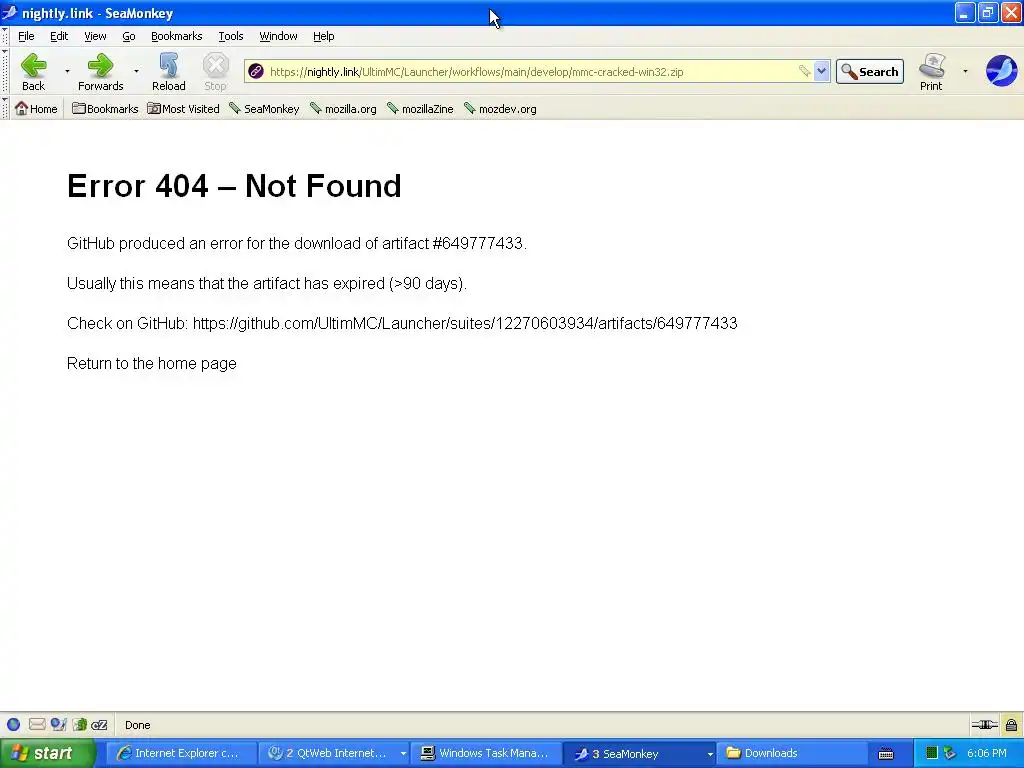Image resolution: width=1024 pixels, height=768 pixels.
Task: Expand the Forwards button history dropdown
Action: tap(136, 71)
